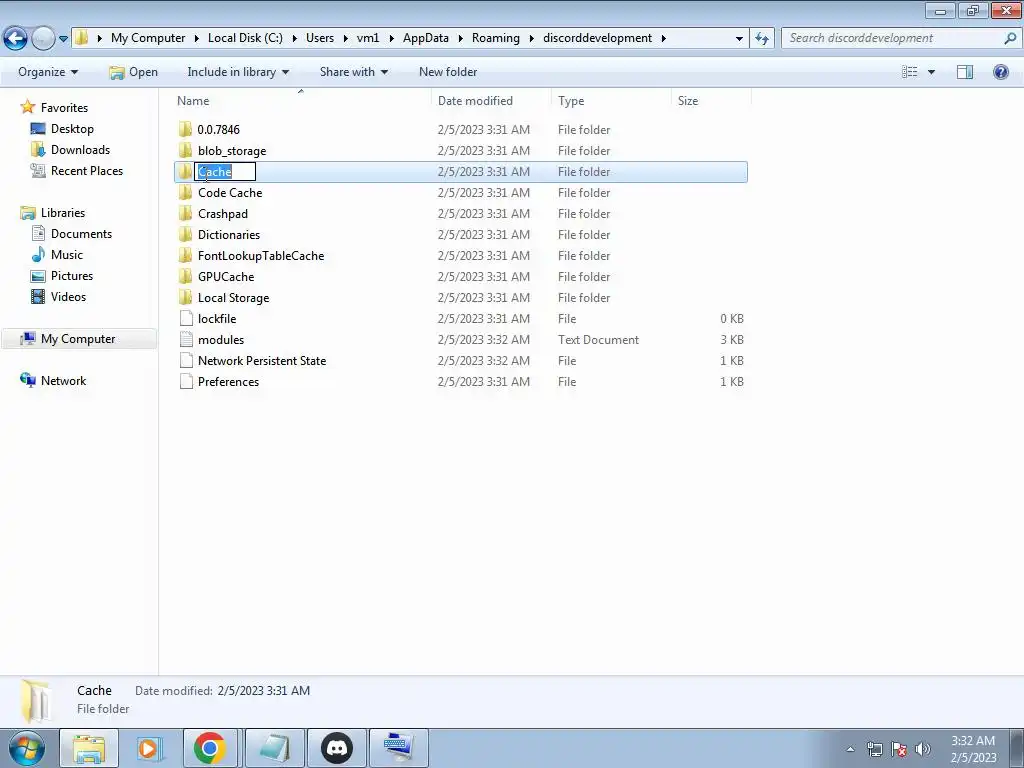Expand the view options dropdown arrow
Screen dimensions: 1024x768
[x=931, y=72]
